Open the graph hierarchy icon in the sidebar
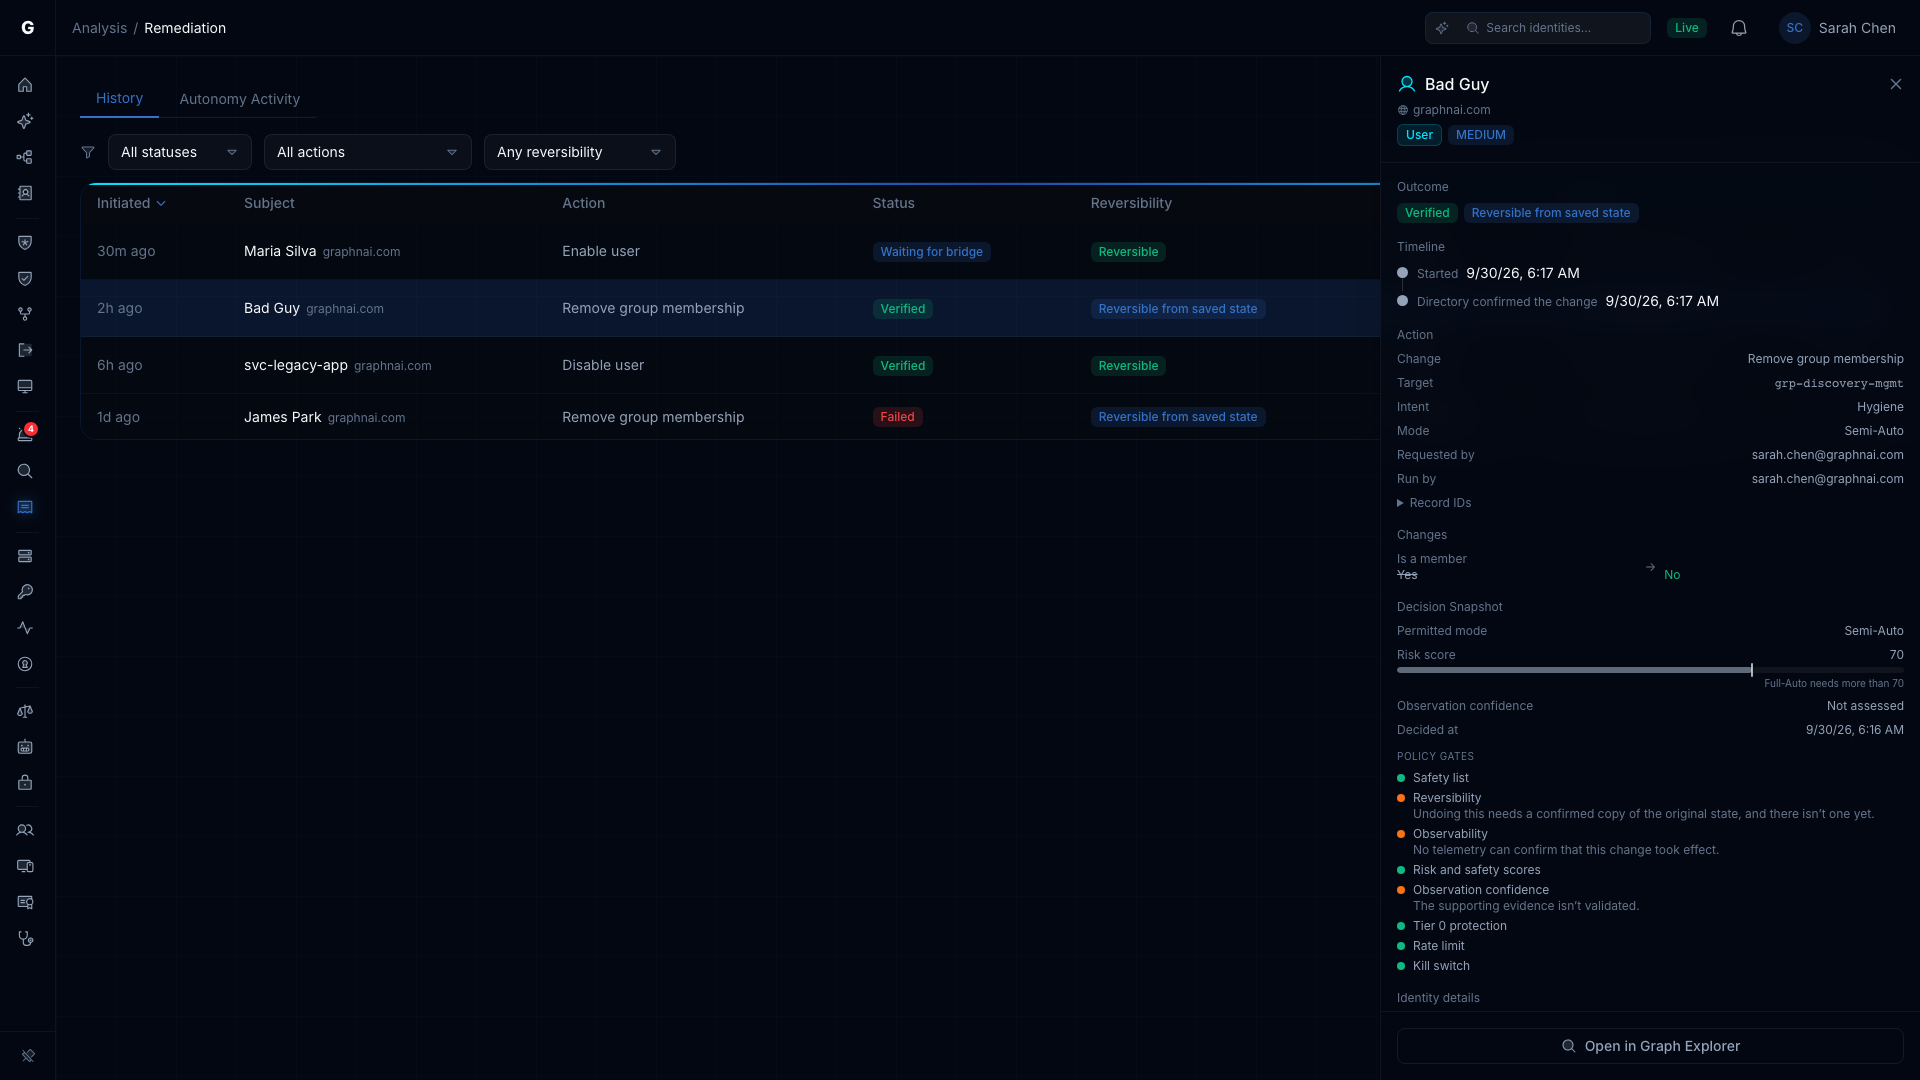 click(25, 157)
